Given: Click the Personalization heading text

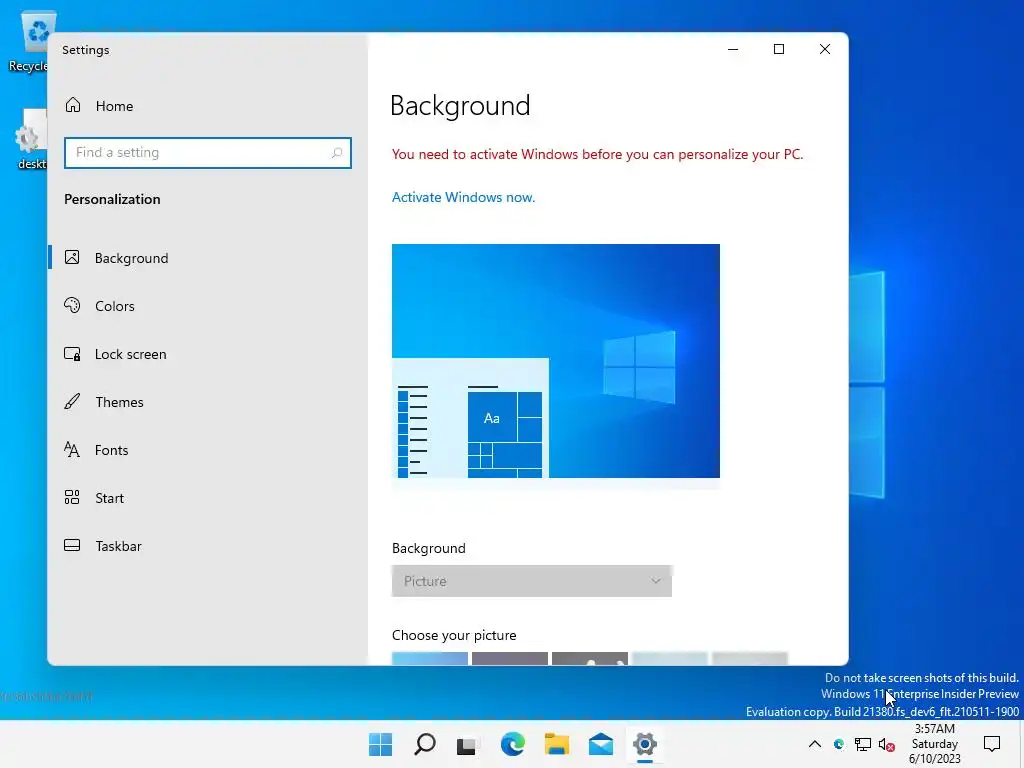Looking at the screenshot, I should pos(112,199).
